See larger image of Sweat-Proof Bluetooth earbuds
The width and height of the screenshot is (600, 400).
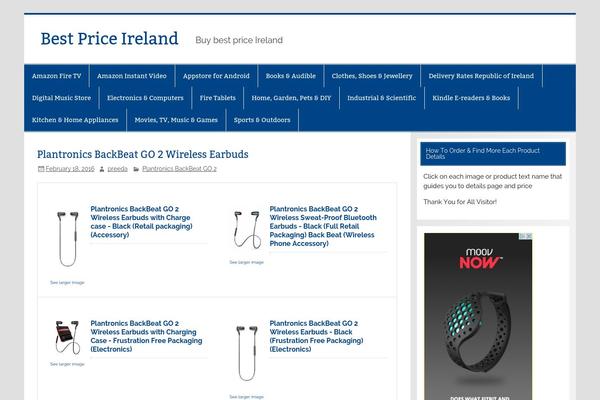click(247, 262)
